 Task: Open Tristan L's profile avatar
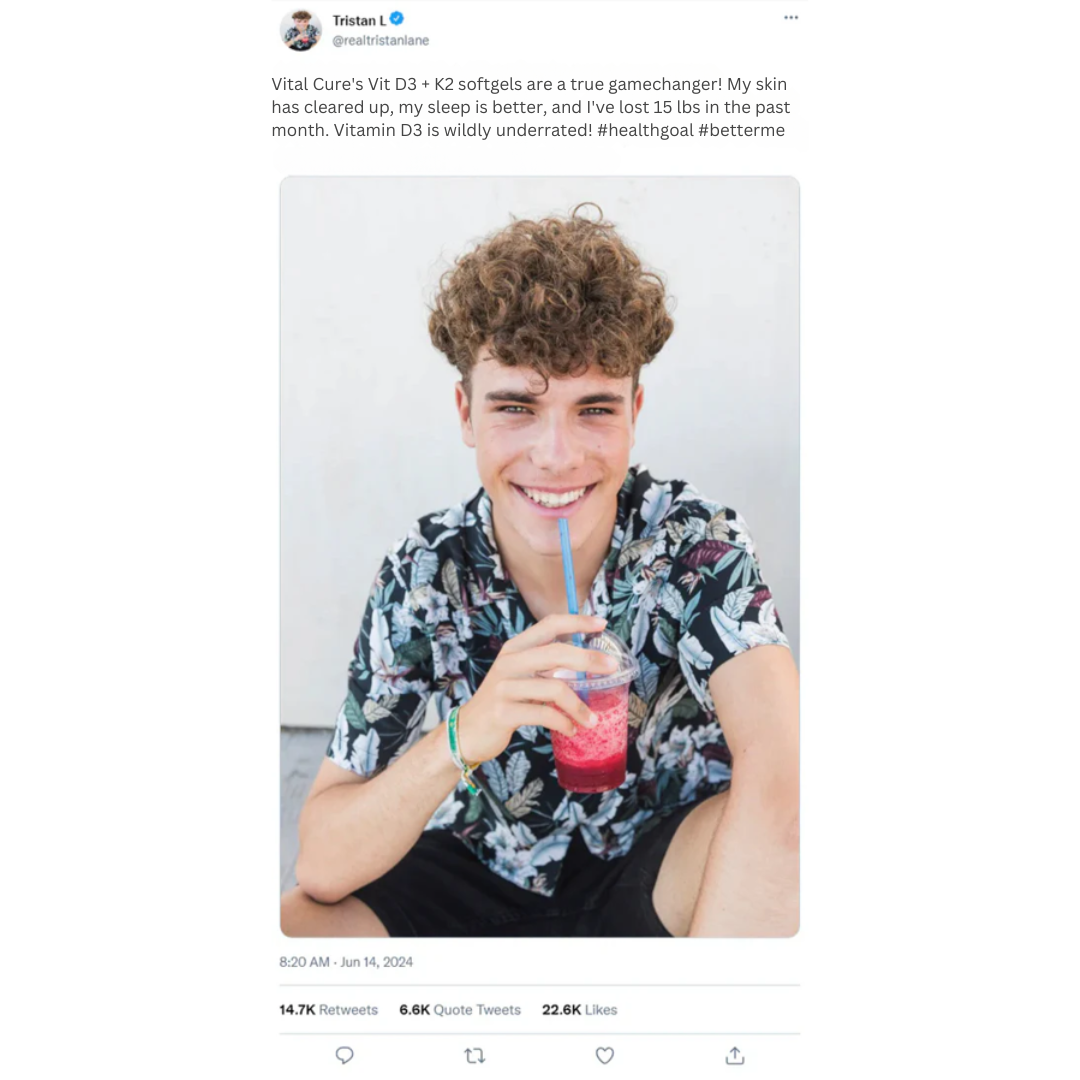(x=301, y=30)
